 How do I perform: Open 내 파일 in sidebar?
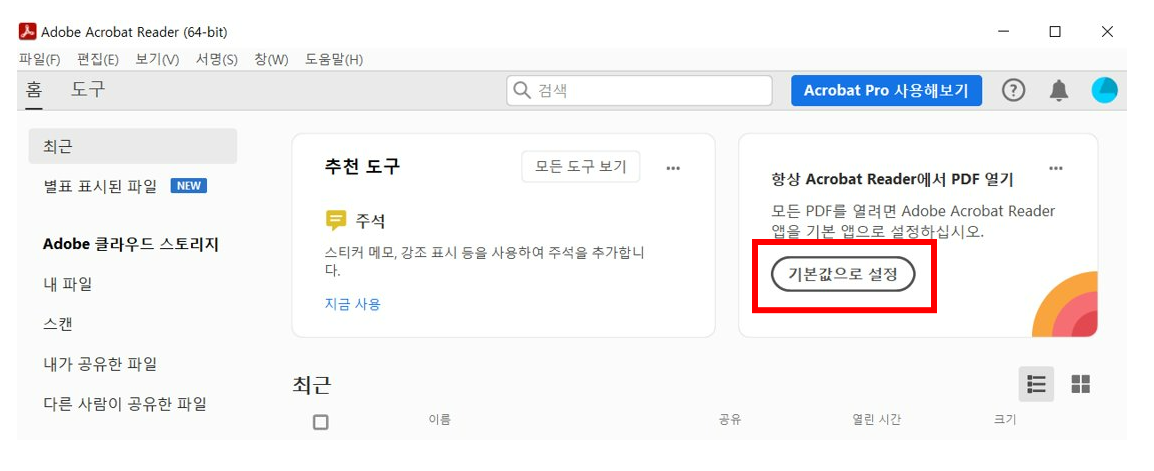click(x=68, y=284)
